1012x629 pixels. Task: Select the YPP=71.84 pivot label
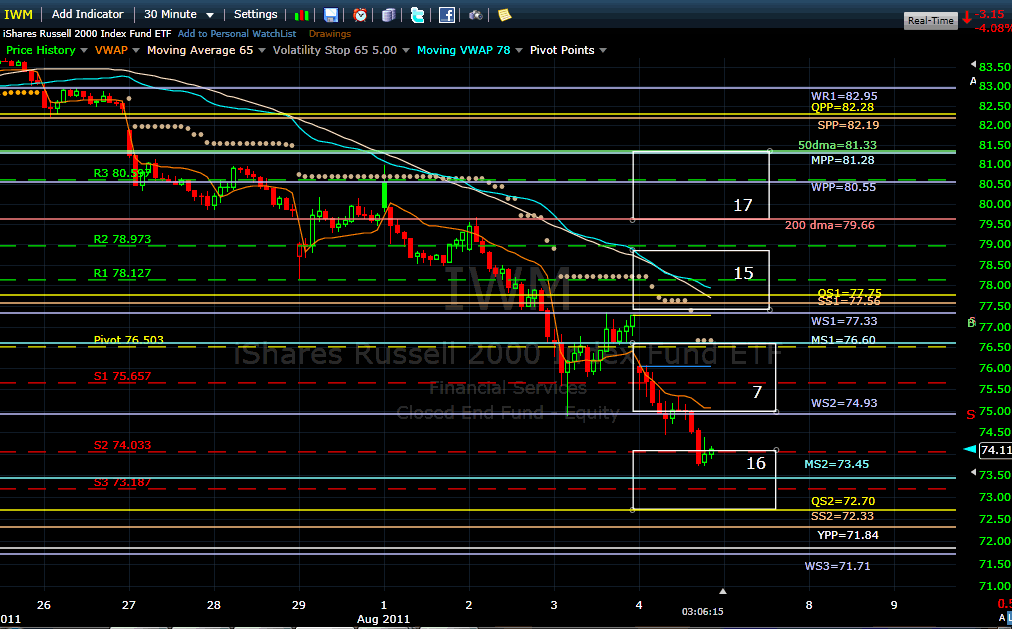[x=848, y=535]
